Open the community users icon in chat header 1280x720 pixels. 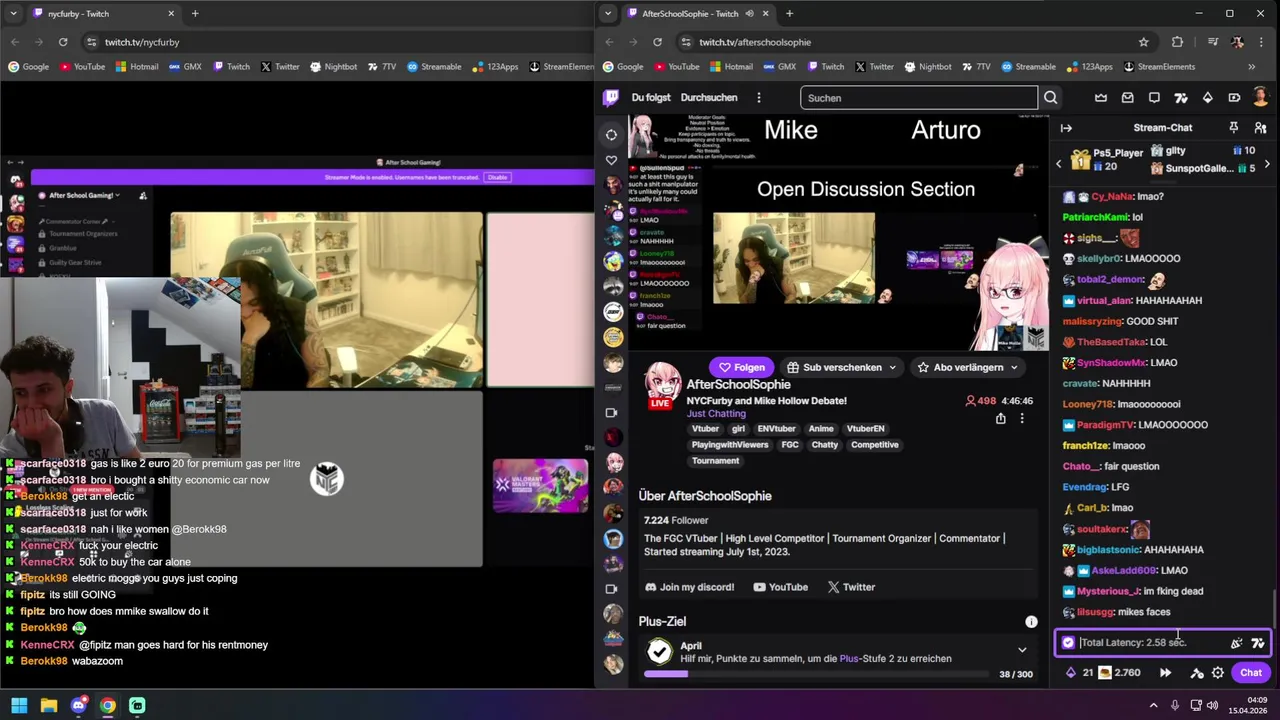[x=1259, y=128]
